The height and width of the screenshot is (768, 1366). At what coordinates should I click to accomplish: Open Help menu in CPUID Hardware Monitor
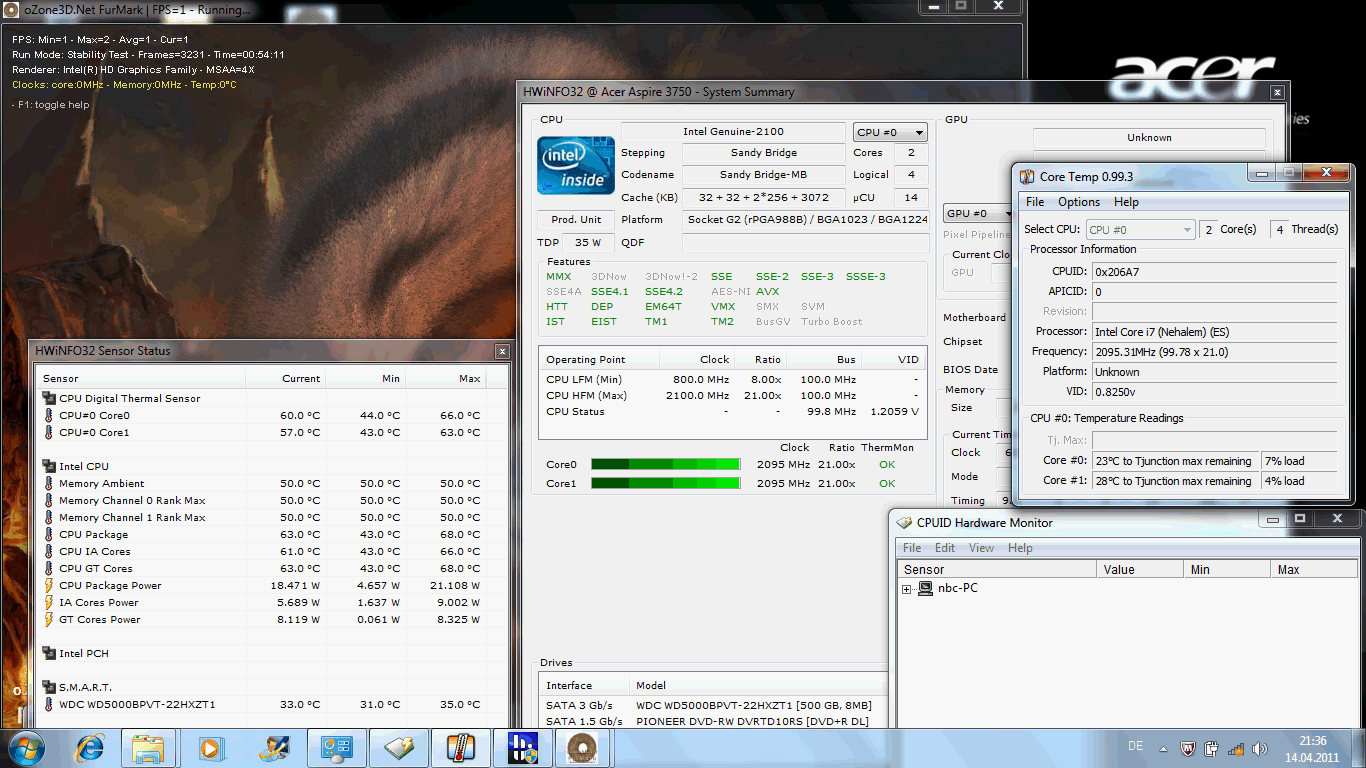pyautogui.click(x=1020, y=548)
